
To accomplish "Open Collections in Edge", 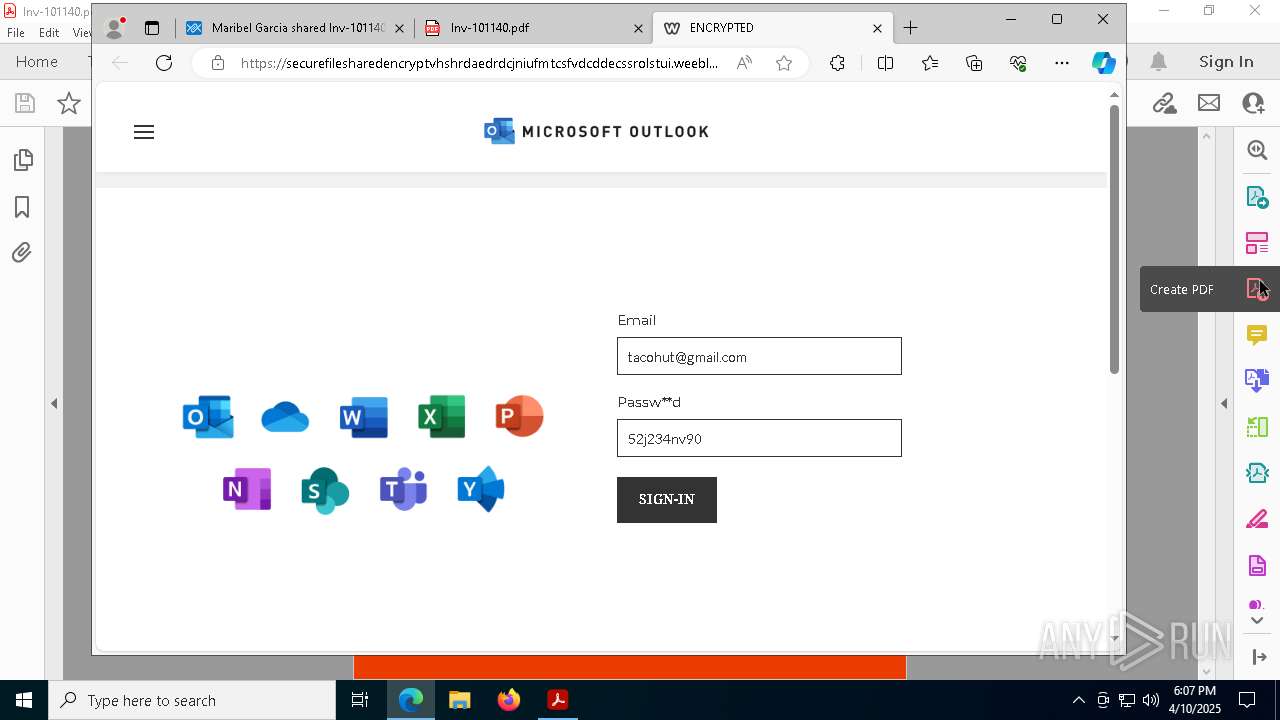I will pyautogui.click(x=974, y=63).
